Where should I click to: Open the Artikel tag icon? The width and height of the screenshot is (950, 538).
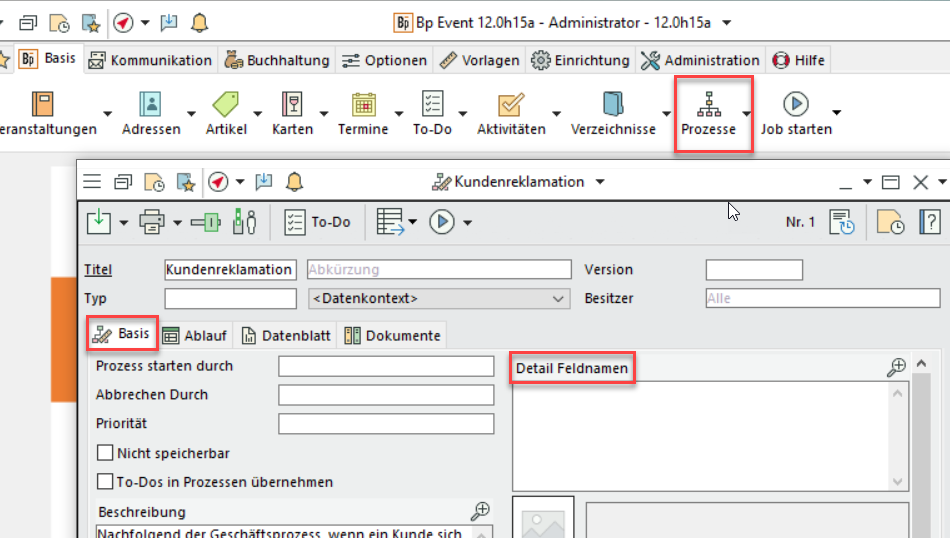(225, 104)
